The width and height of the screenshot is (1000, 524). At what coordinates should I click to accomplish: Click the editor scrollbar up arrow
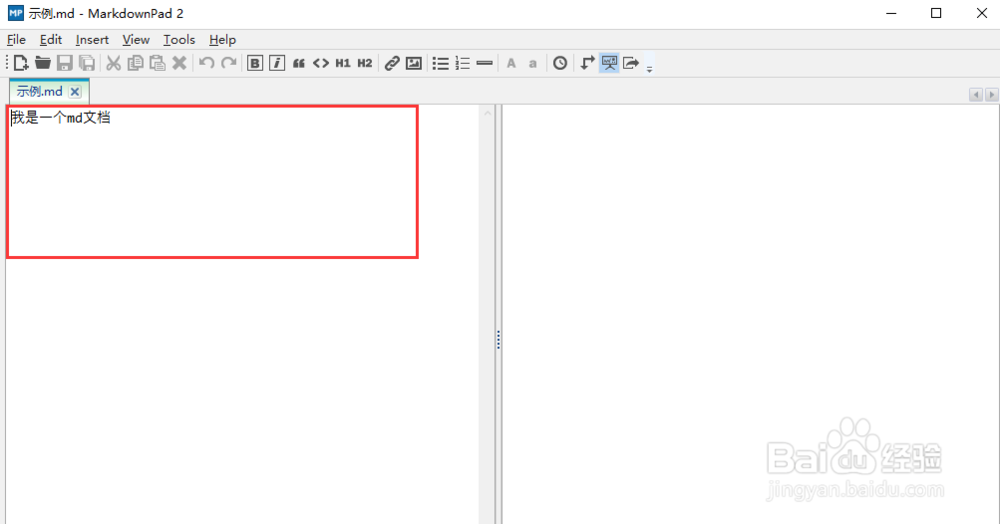(488, 113)
